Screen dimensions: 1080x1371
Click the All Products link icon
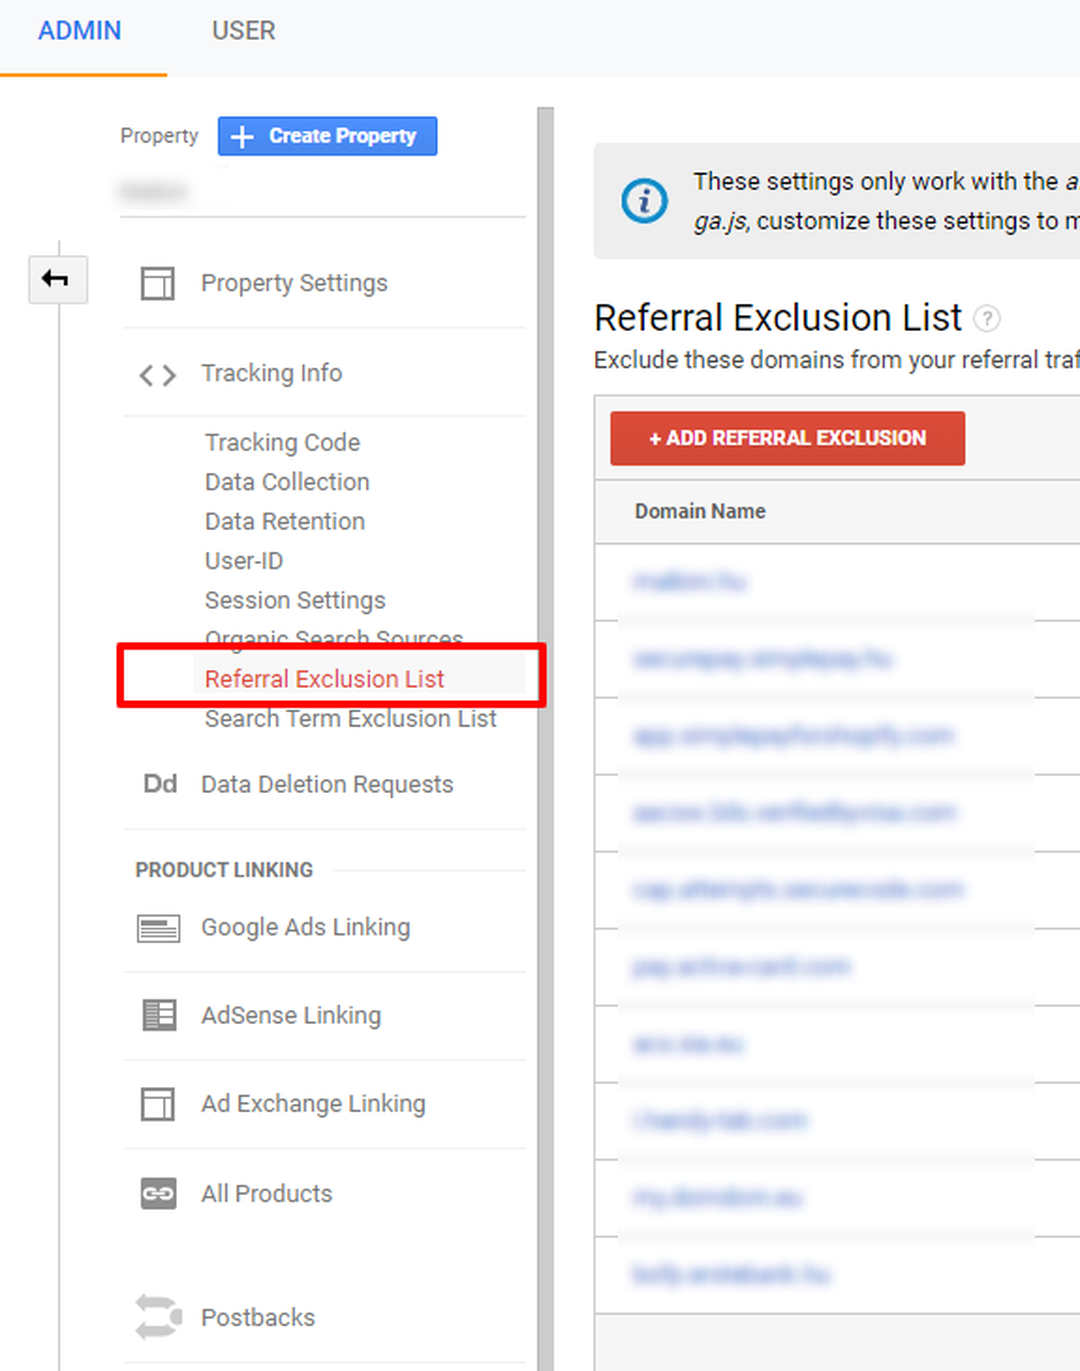point(158,1193)
